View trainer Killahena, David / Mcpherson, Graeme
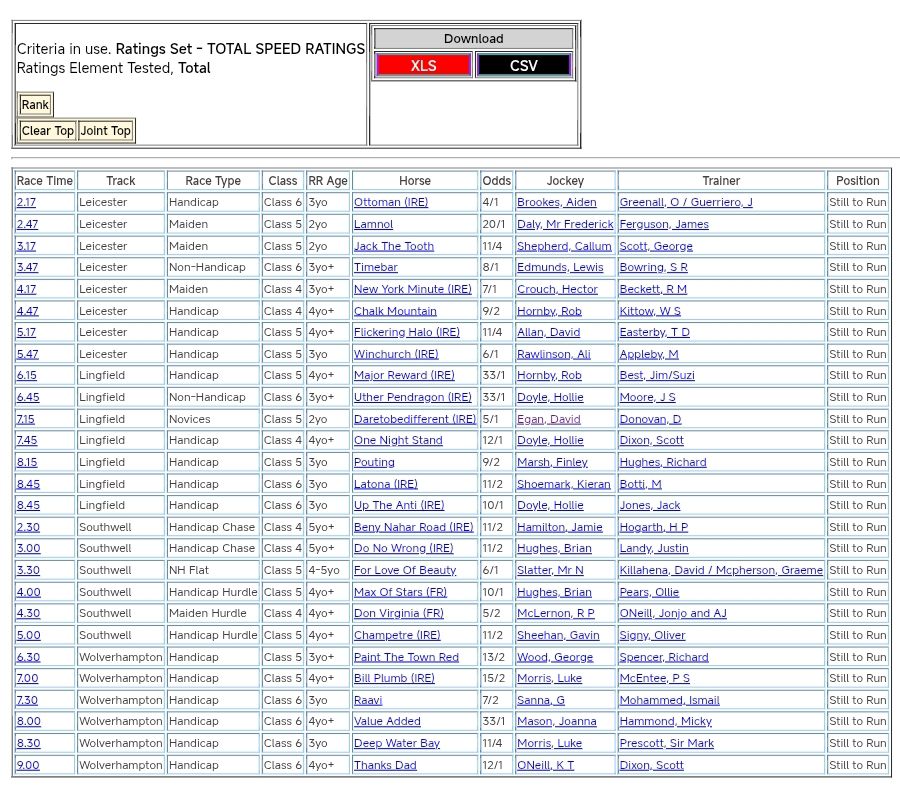The height and width of the screenshot is (792, 900). [721, 570]
